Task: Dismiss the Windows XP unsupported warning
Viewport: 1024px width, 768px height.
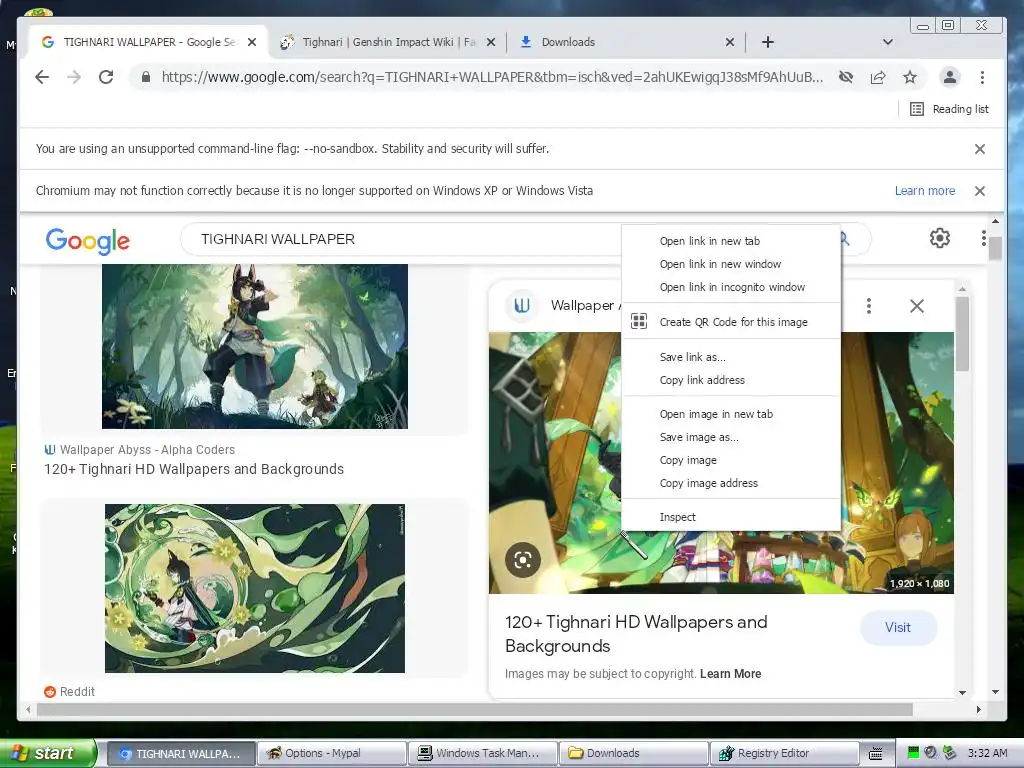Action: coord(980,191)
